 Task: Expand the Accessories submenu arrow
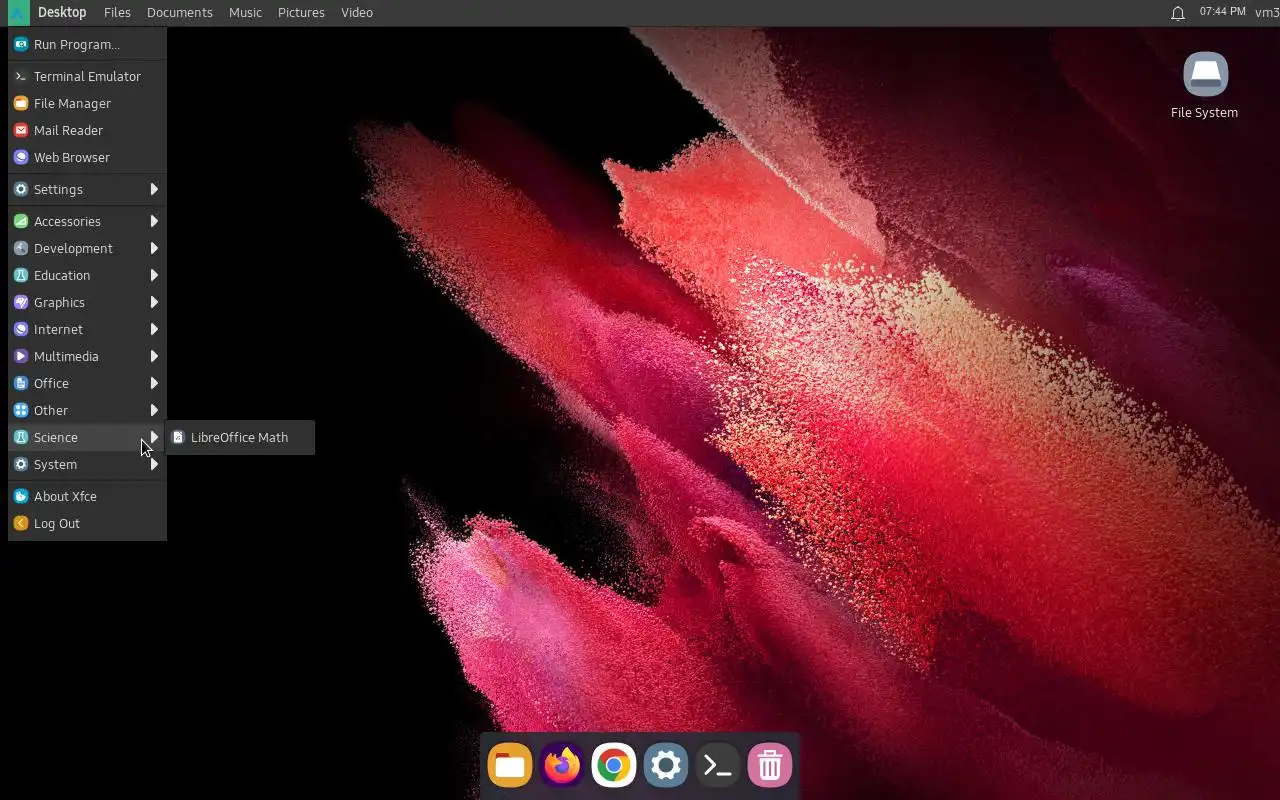point(154,221)
